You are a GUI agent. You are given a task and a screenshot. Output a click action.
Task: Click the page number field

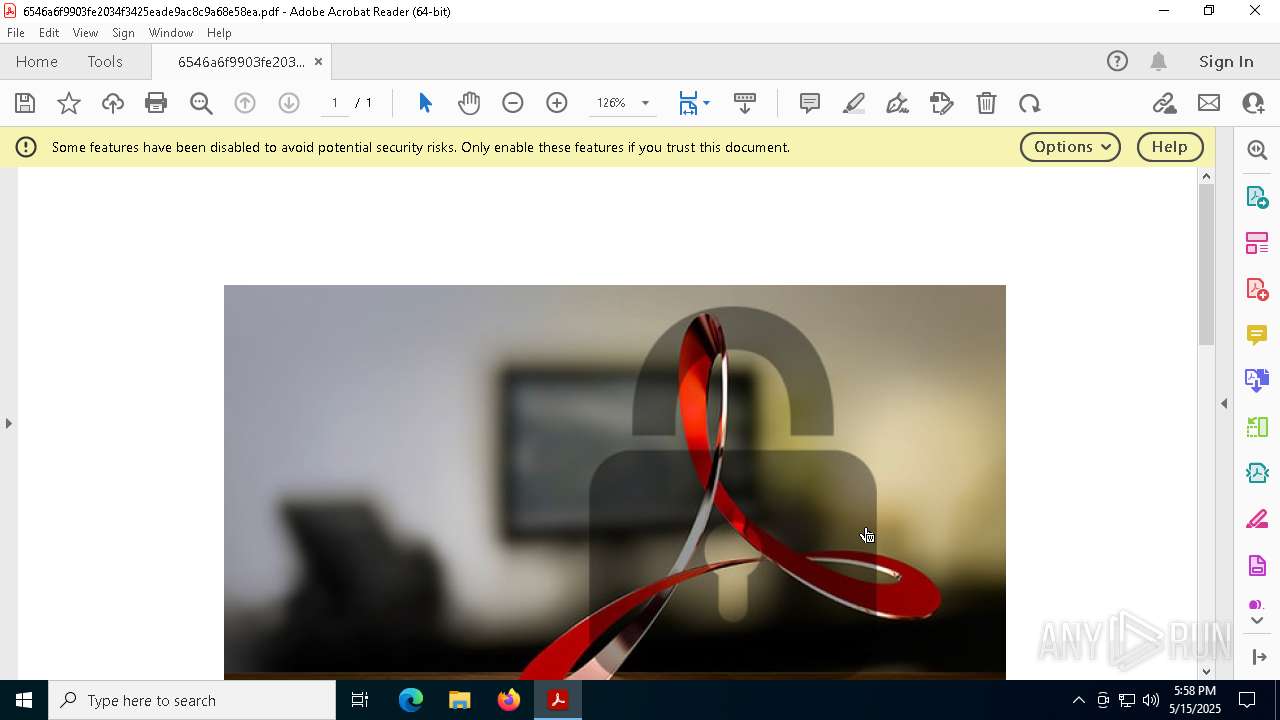point(335,103)
